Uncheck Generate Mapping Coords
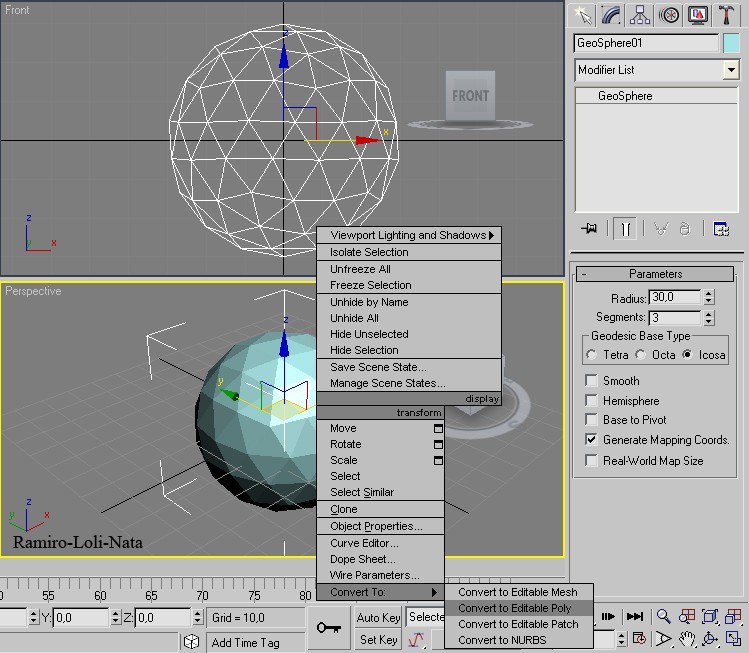This screenshot has height=653, width=749. coord(591,439)
